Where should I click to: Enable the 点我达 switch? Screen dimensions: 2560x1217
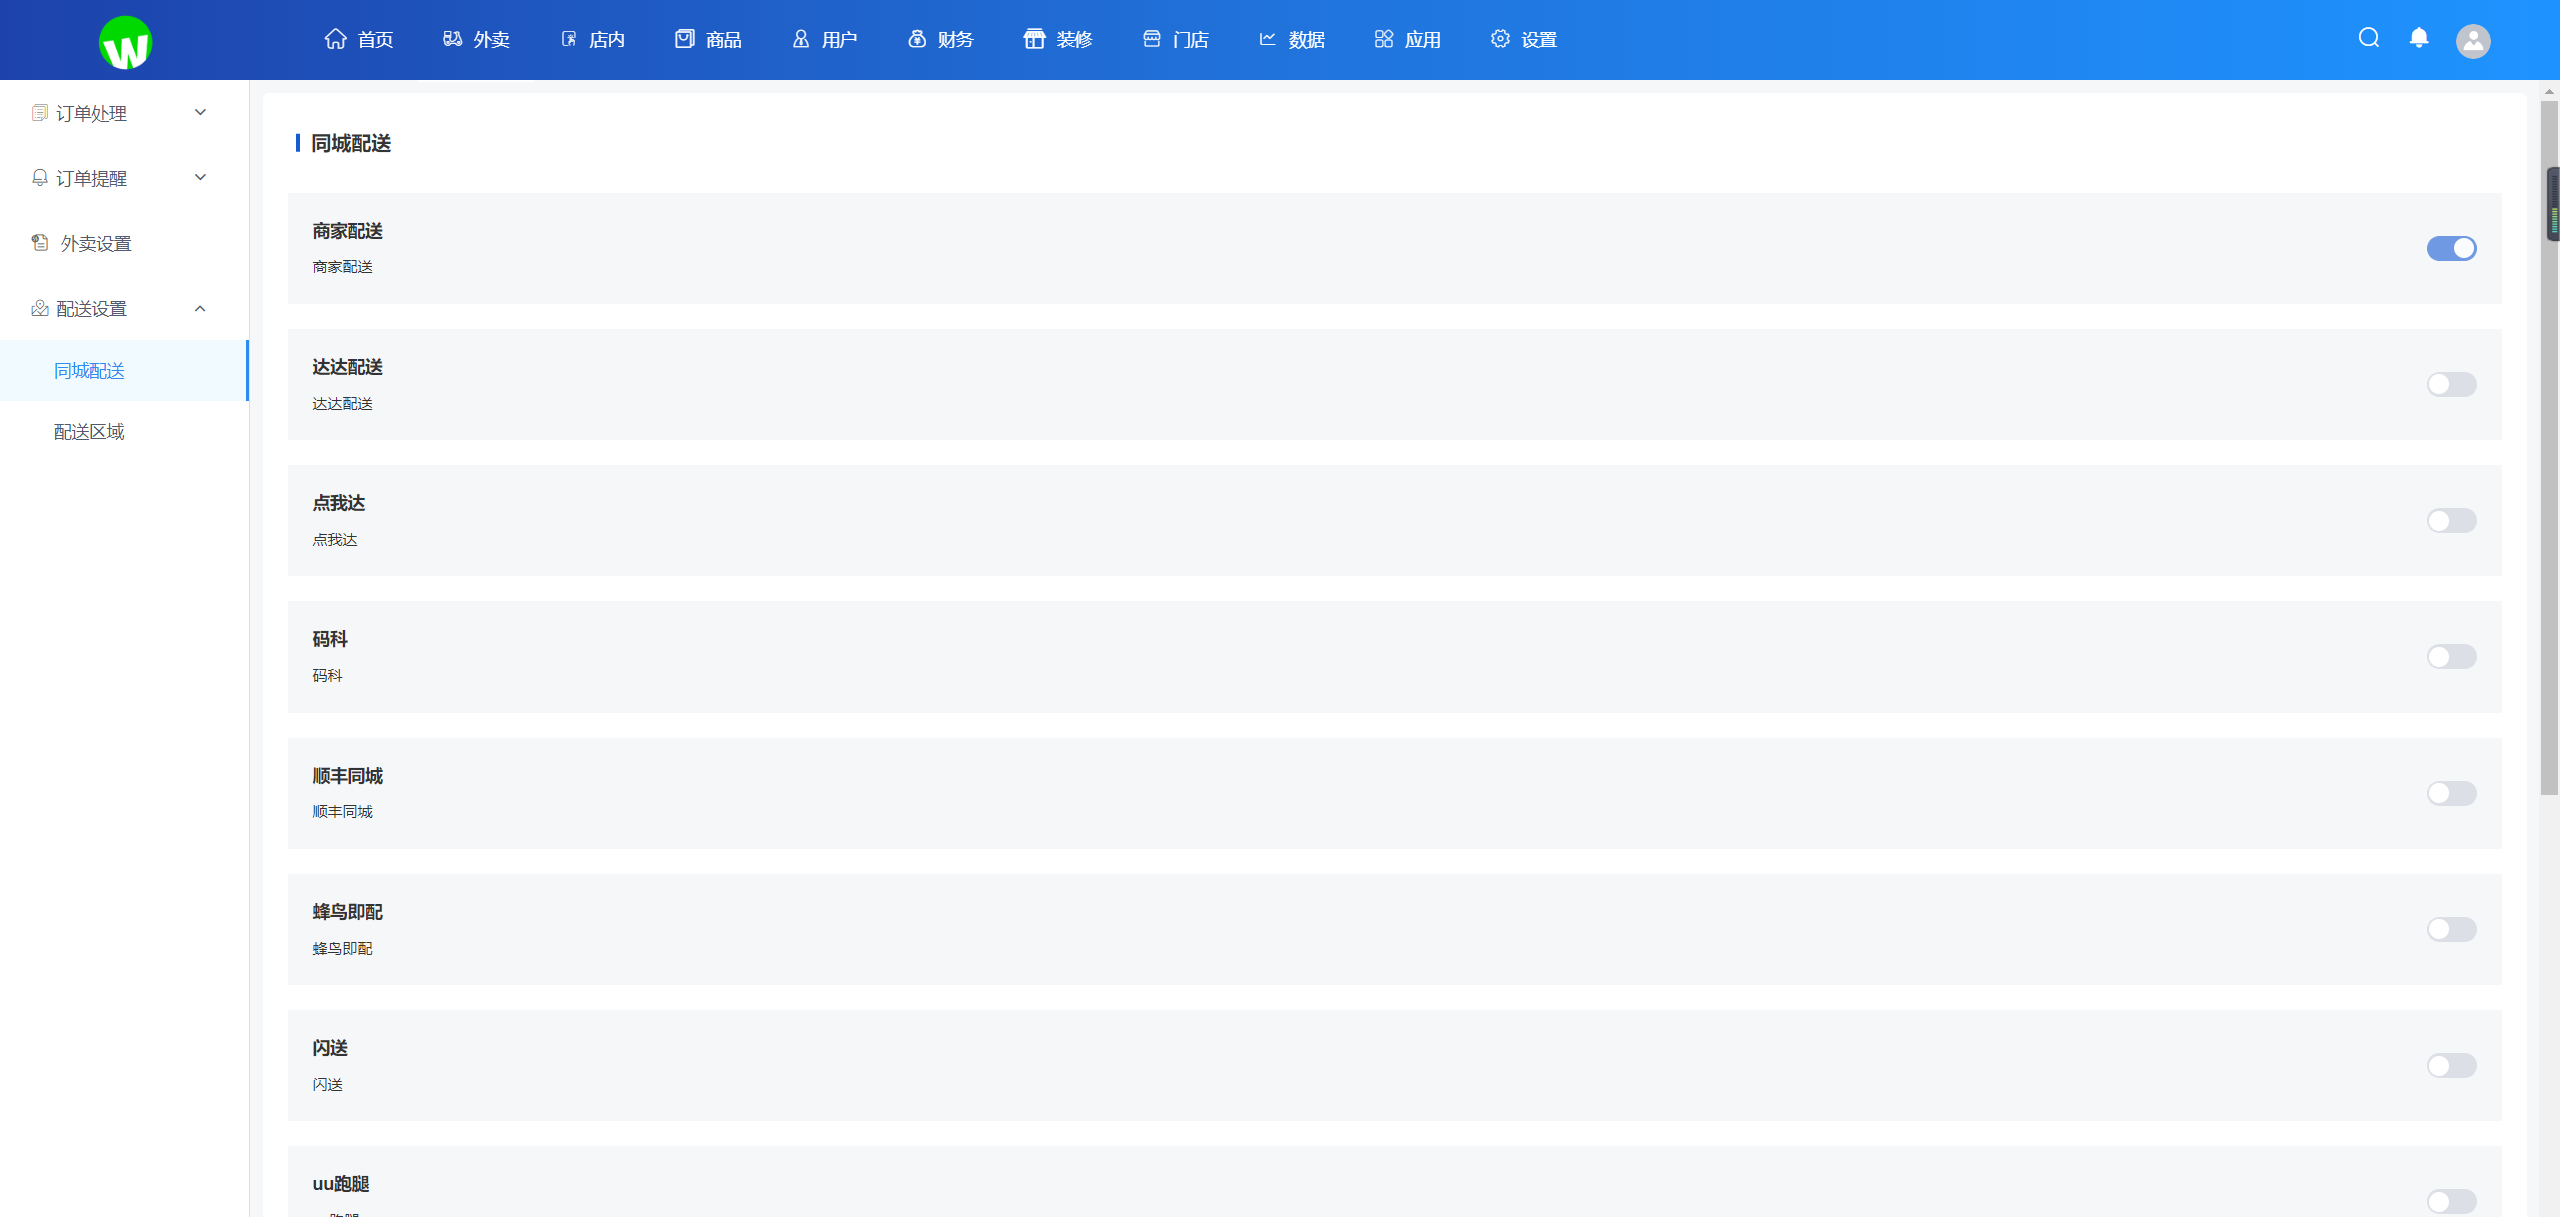click(x=2451, y=520)
